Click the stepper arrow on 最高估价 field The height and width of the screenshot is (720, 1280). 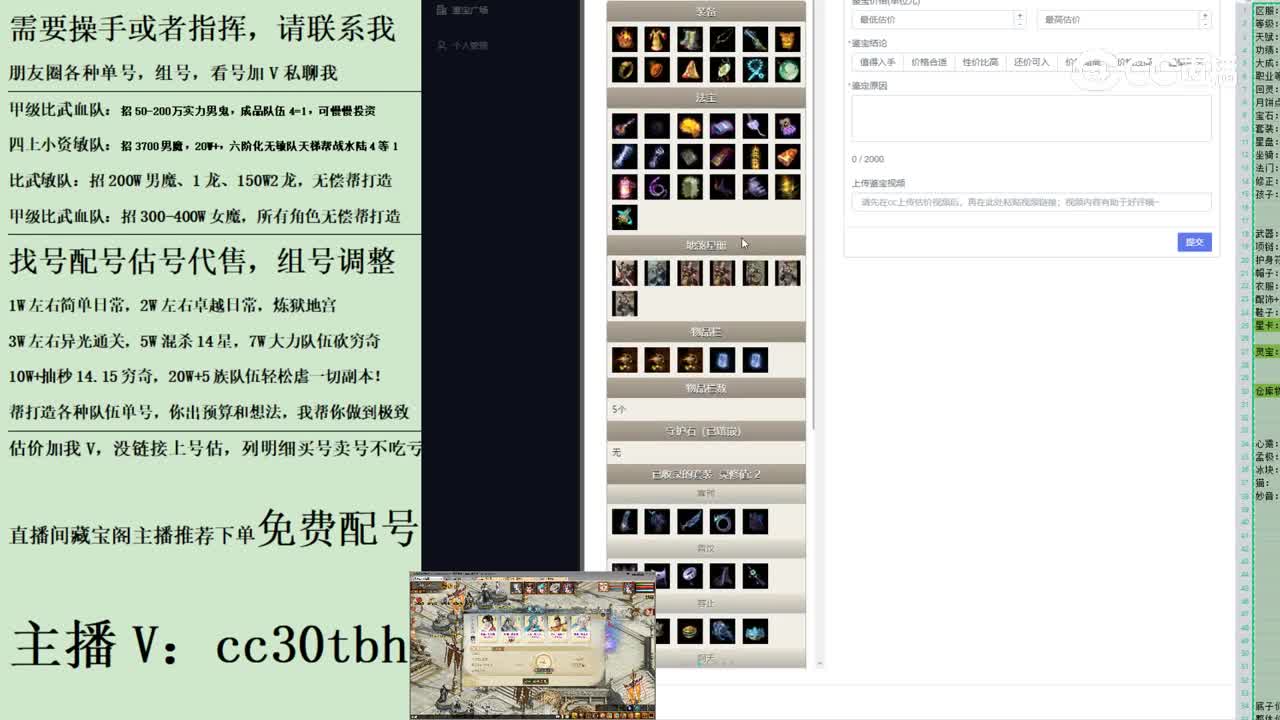click(x=1205, y=19)
